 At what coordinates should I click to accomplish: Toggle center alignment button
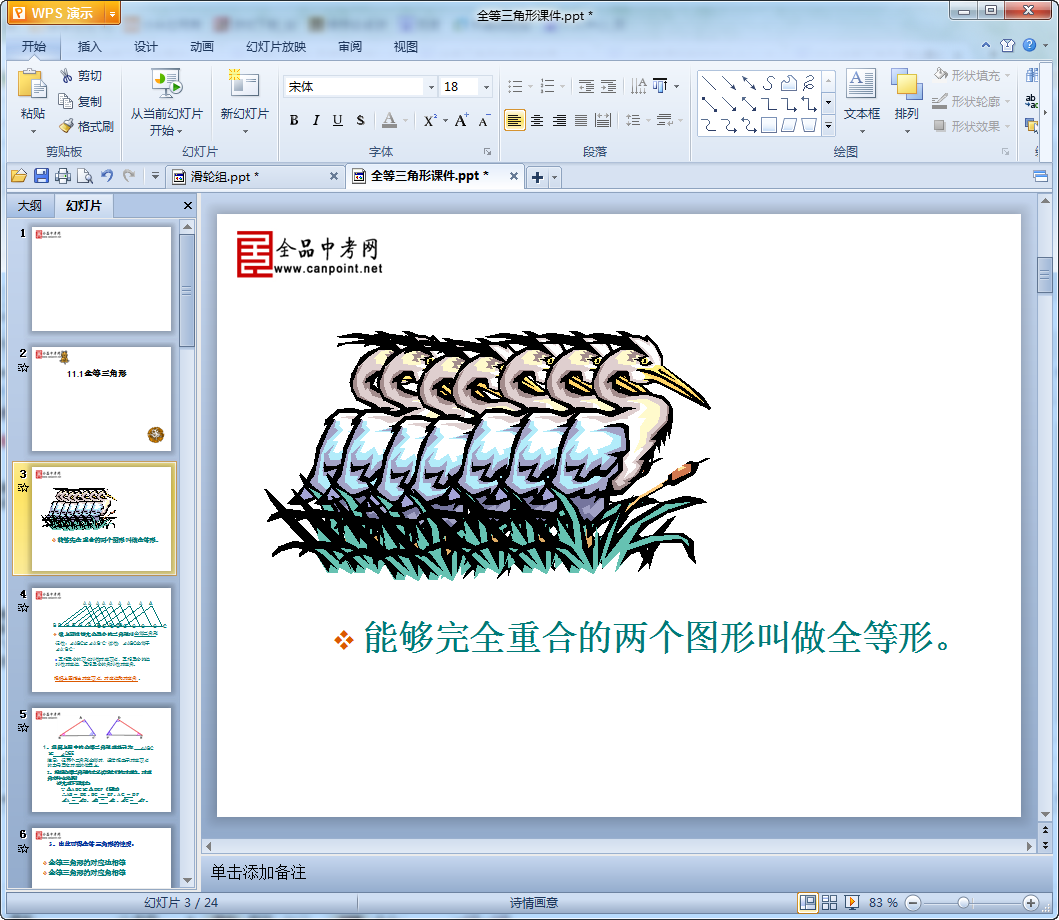(x=537, y=120)
